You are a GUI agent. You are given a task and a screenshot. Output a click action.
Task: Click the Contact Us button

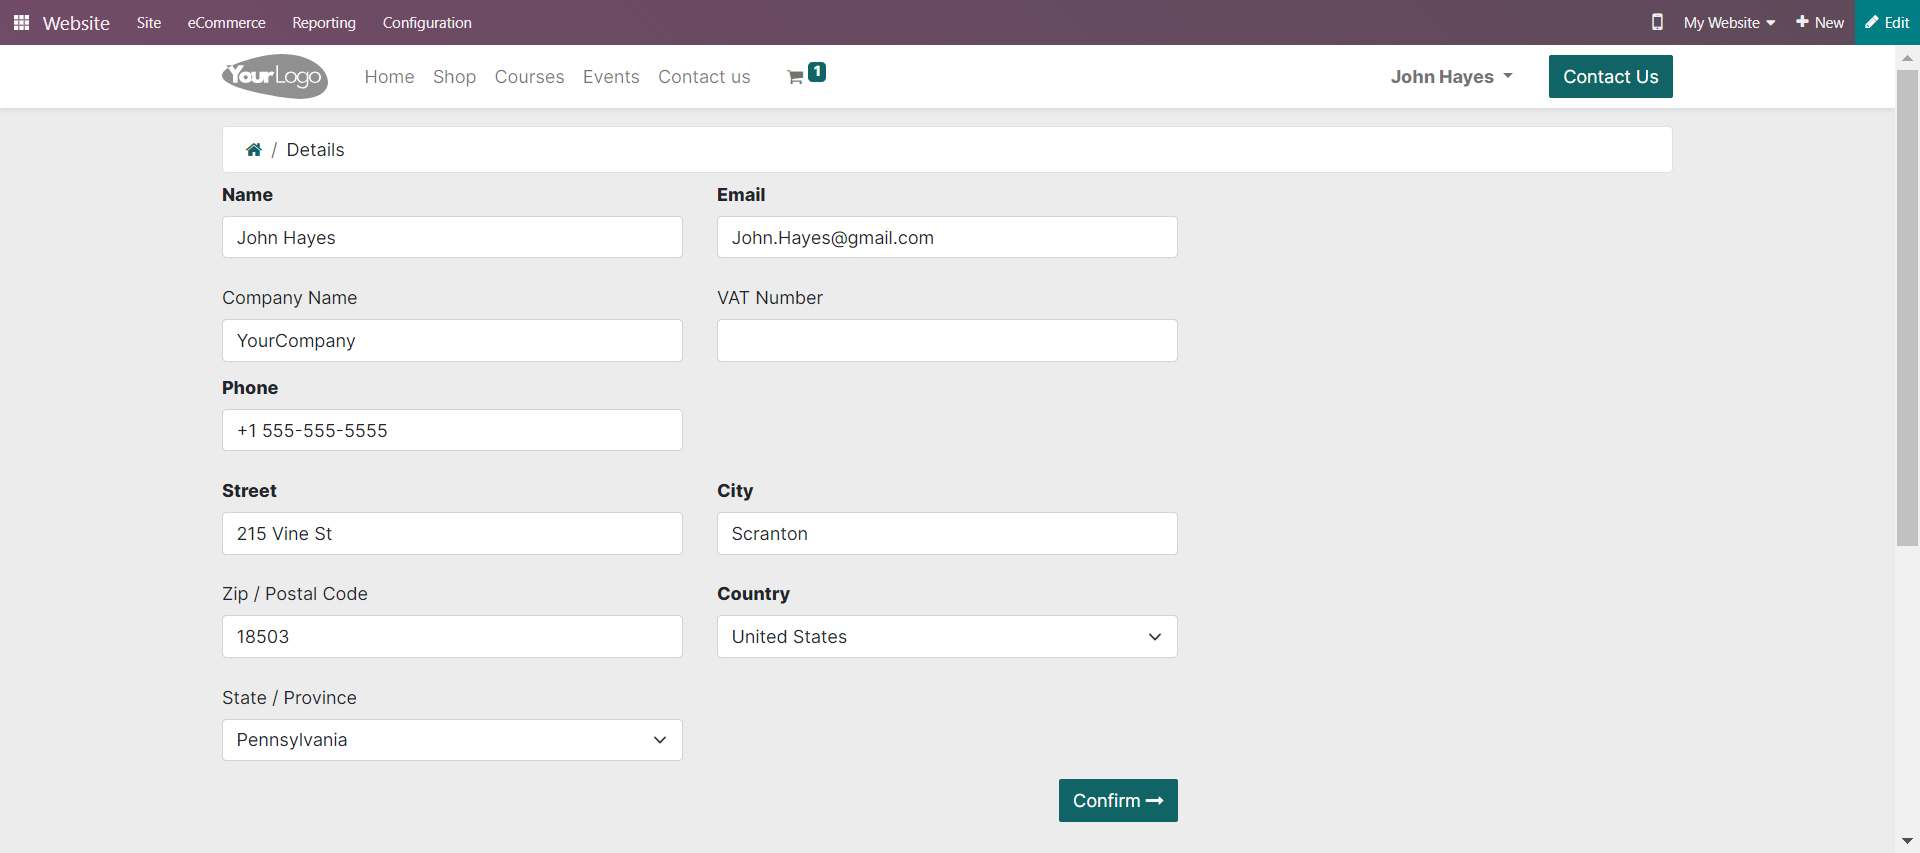[1610, 77]
